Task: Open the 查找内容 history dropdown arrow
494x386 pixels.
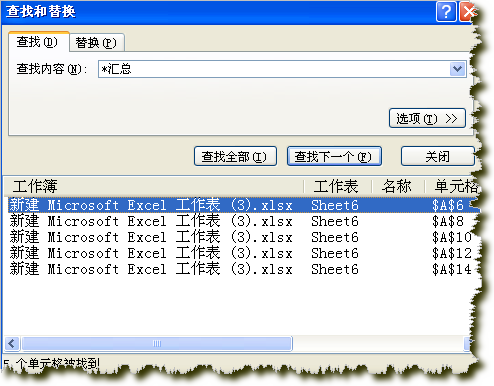Action: click(x=457, y=69)
